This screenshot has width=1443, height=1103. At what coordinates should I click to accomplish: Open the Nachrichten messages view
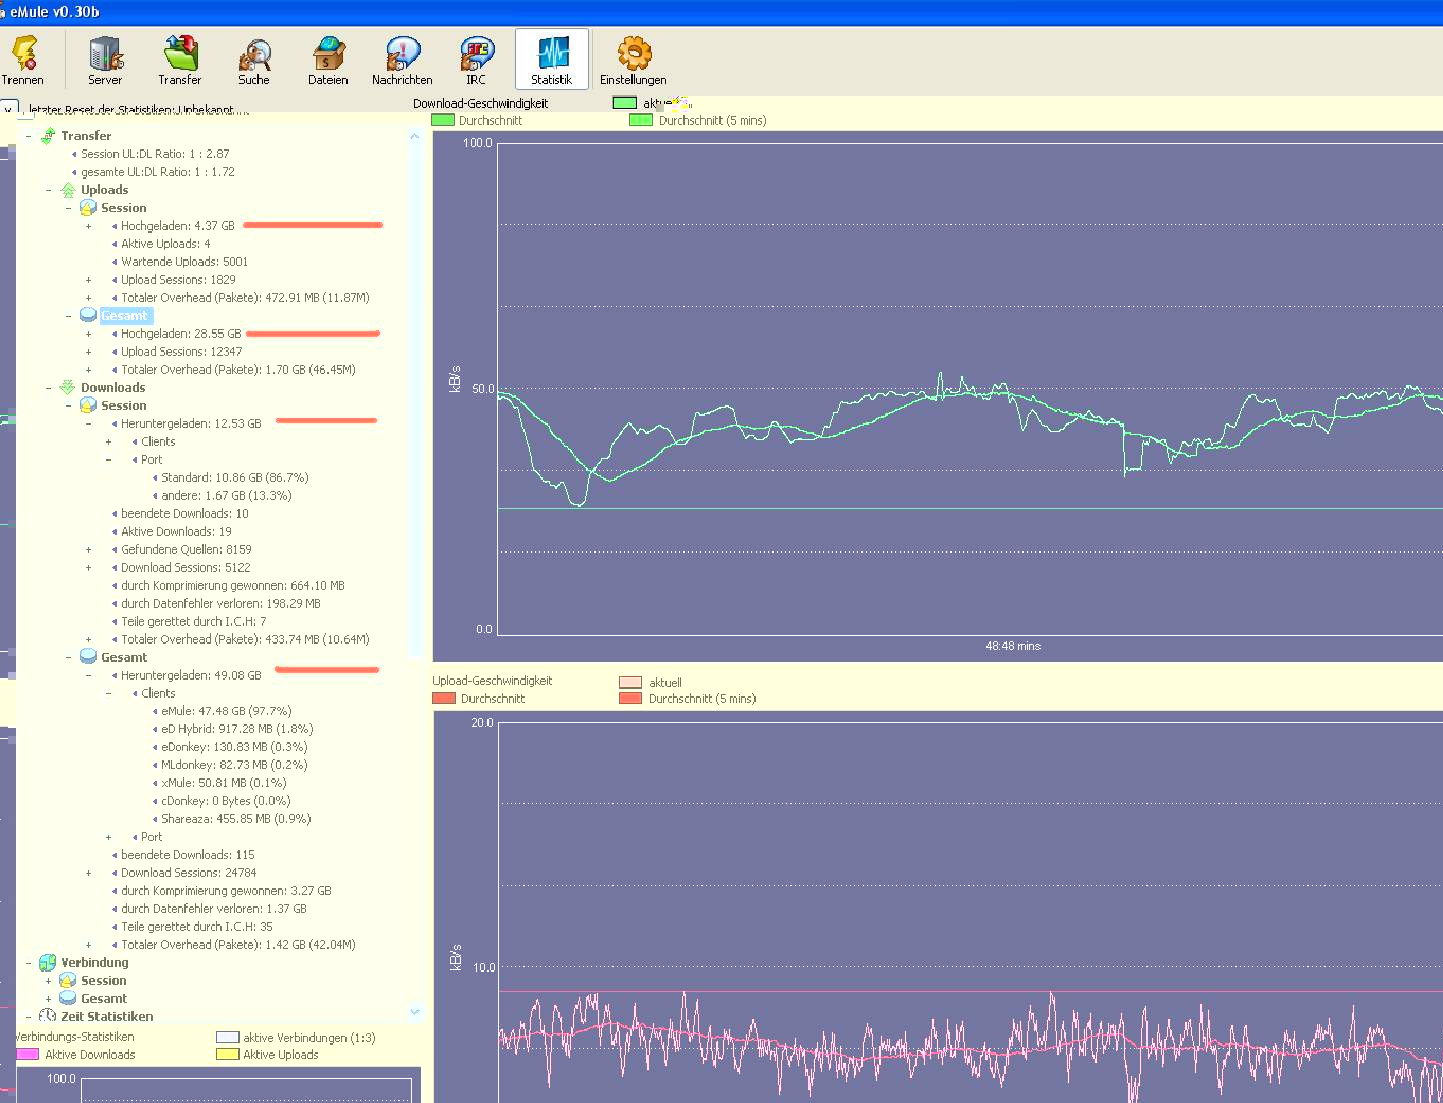coord(402,59)
